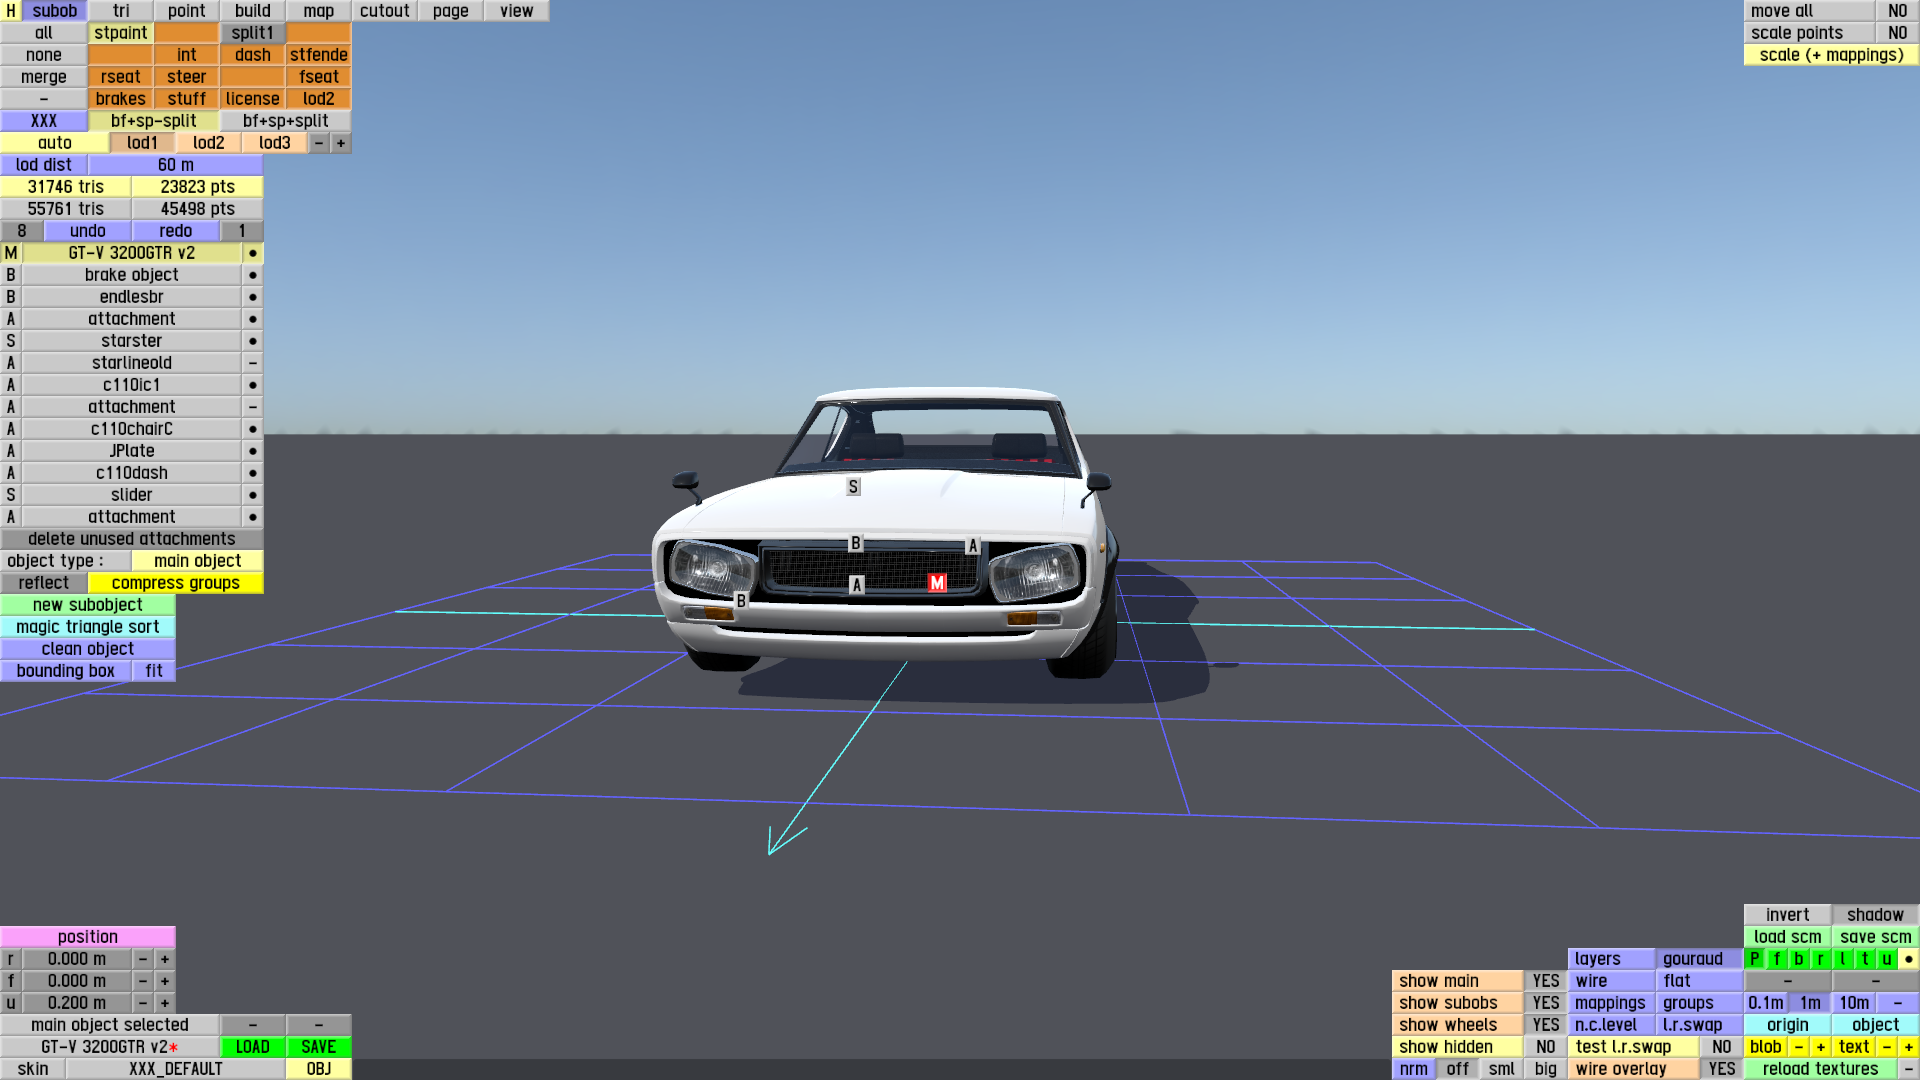The height and width of the screenshot is (1080, 1920).
Task: Click the green SAVE button
Action: pos(318,1047)
